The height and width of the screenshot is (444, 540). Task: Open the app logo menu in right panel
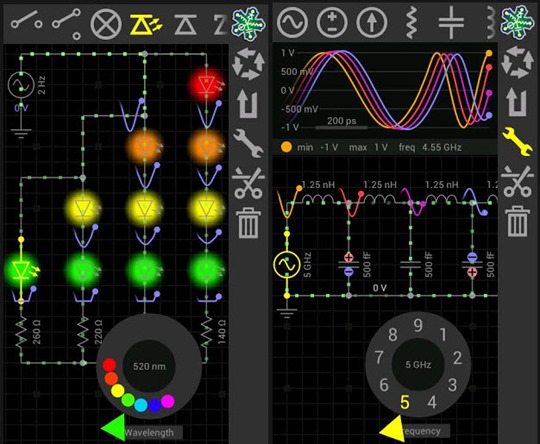pyautogui.click(x=518, y=23)
